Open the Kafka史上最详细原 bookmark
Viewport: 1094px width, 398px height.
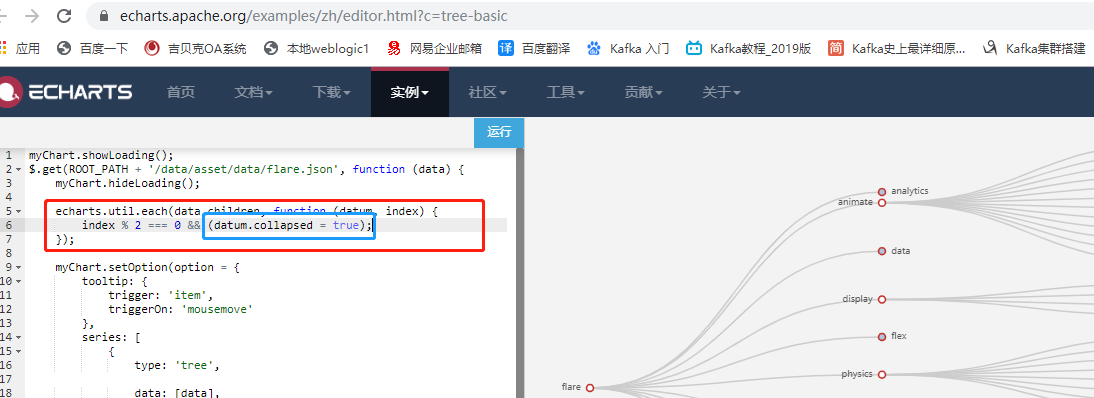click(x=897, y=48)
